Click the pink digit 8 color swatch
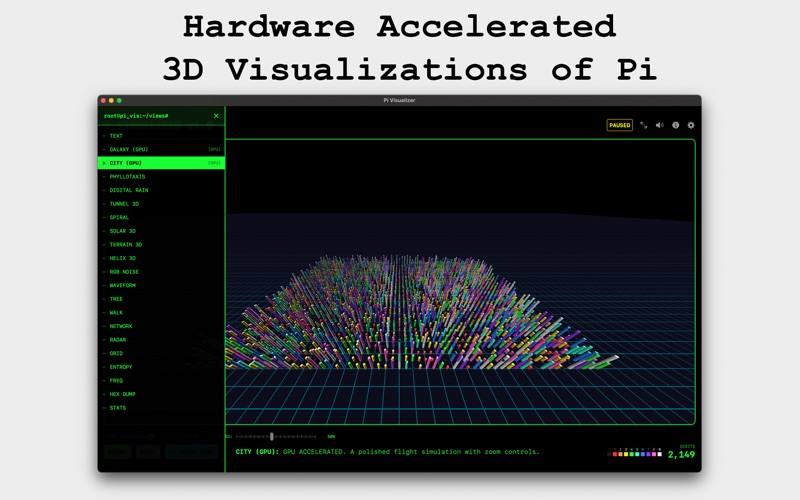This screenshot has height=500, width=800. [654, 454]
